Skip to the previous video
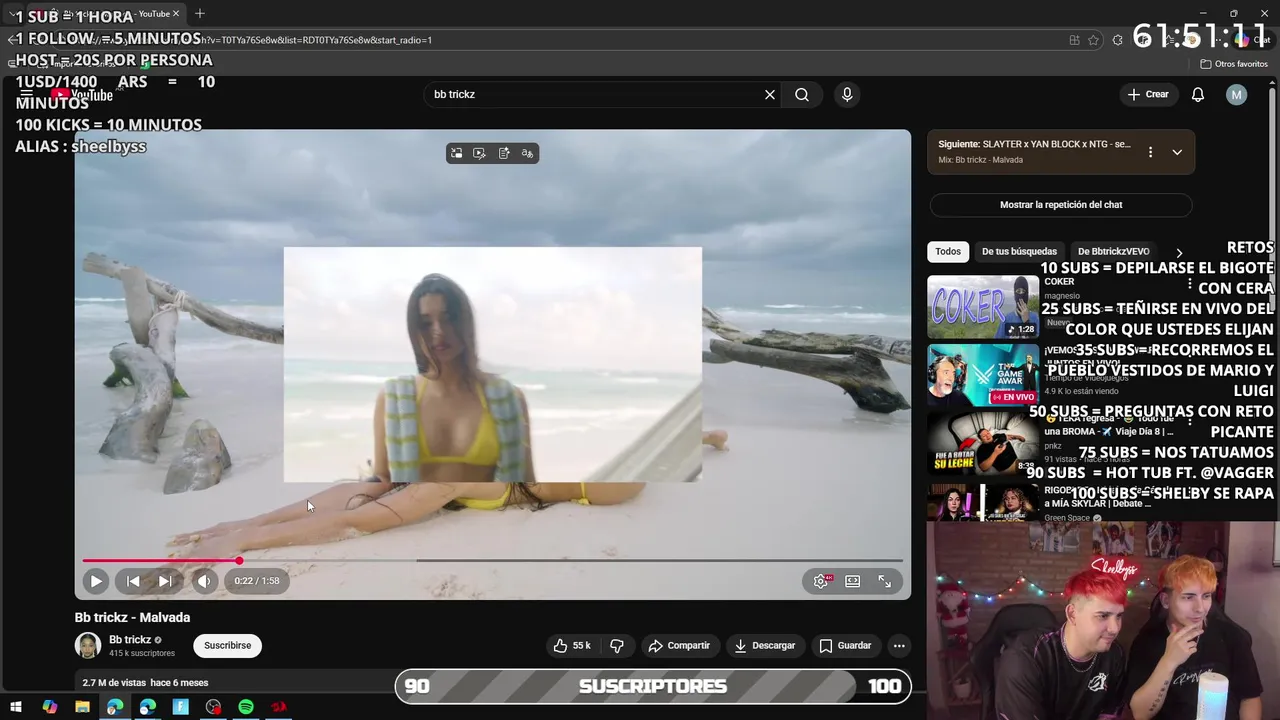 click(133, 581)
